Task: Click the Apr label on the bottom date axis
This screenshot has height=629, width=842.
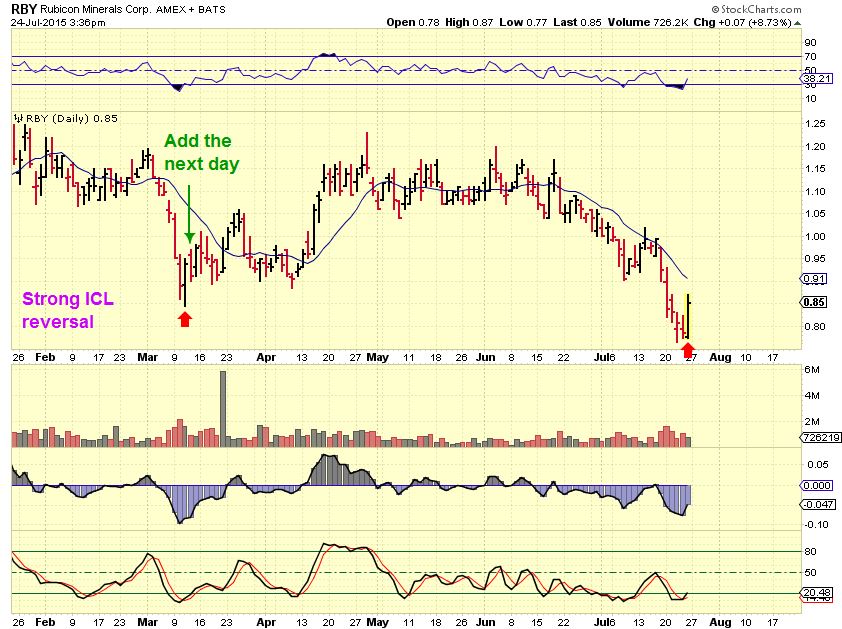Action: pos(266,622)
